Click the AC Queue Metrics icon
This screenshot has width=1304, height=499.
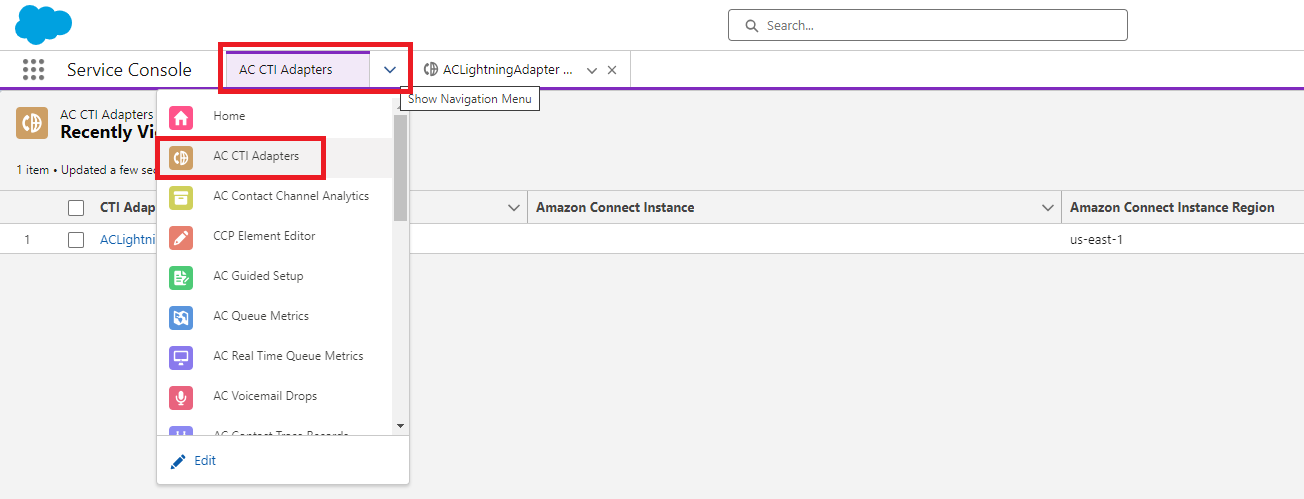point(181,317)
